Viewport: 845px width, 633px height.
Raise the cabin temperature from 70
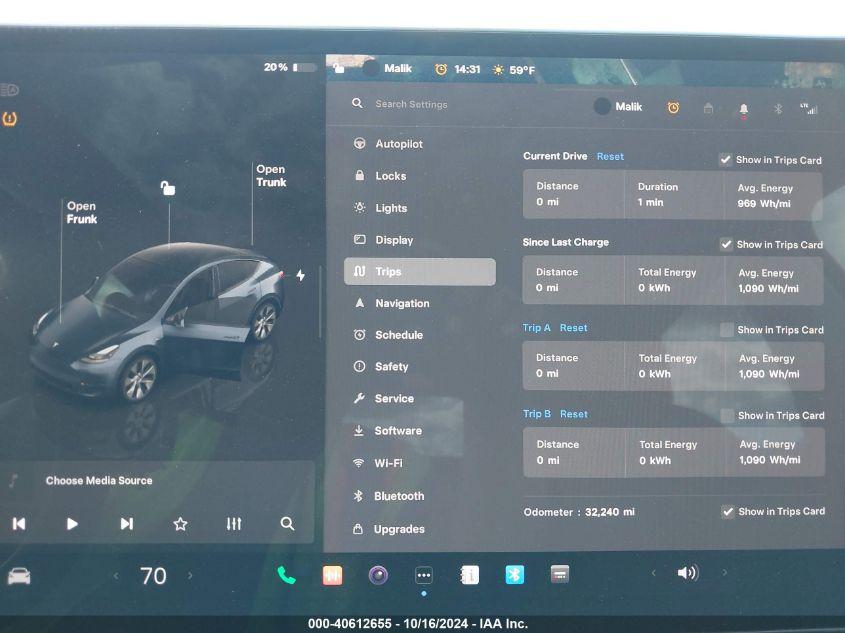pos(192,575)
